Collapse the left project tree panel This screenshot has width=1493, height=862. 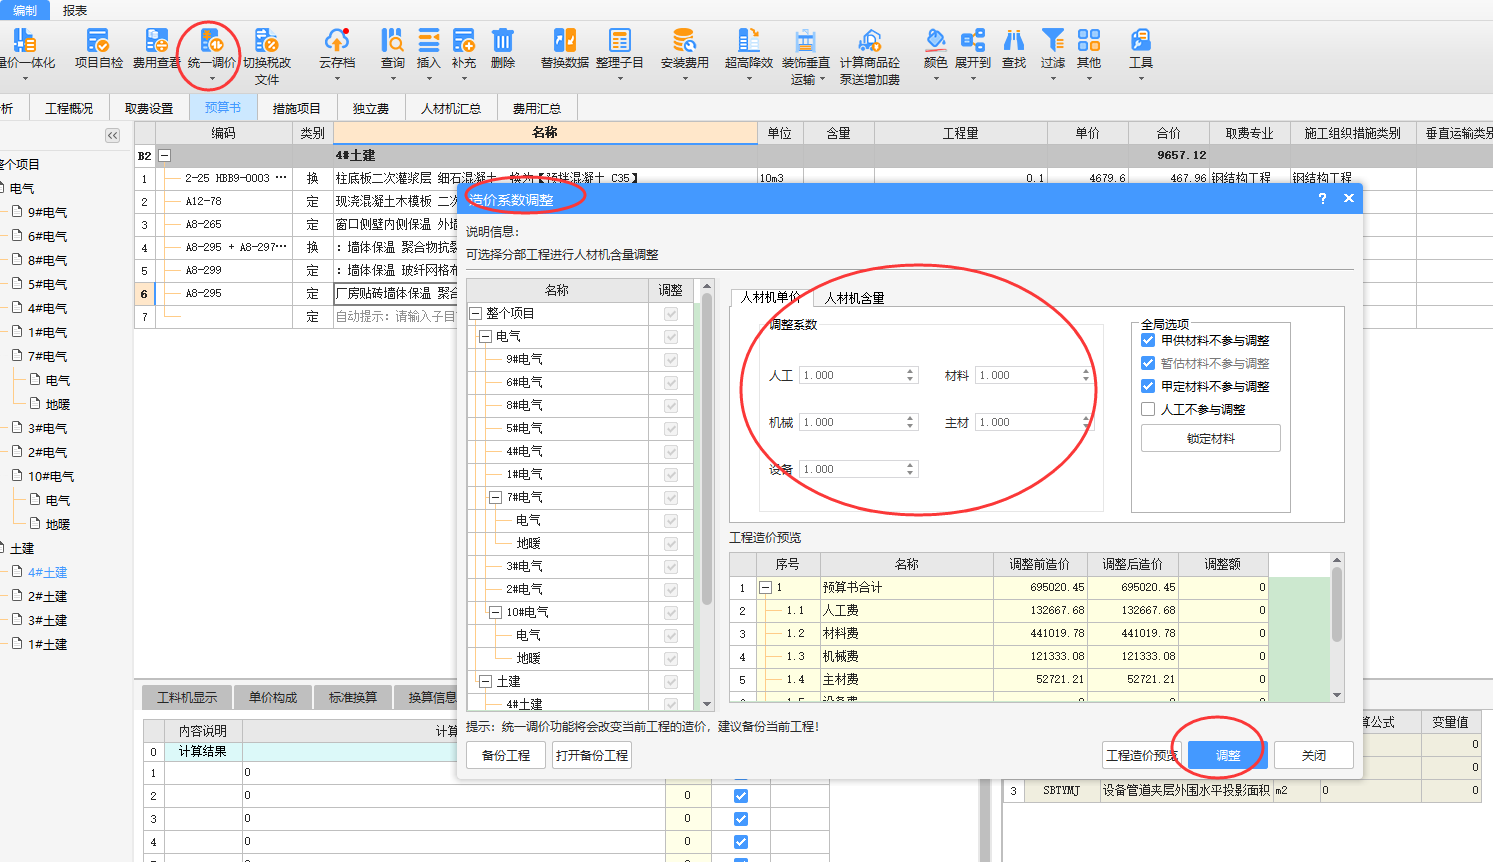pos(112,135)
